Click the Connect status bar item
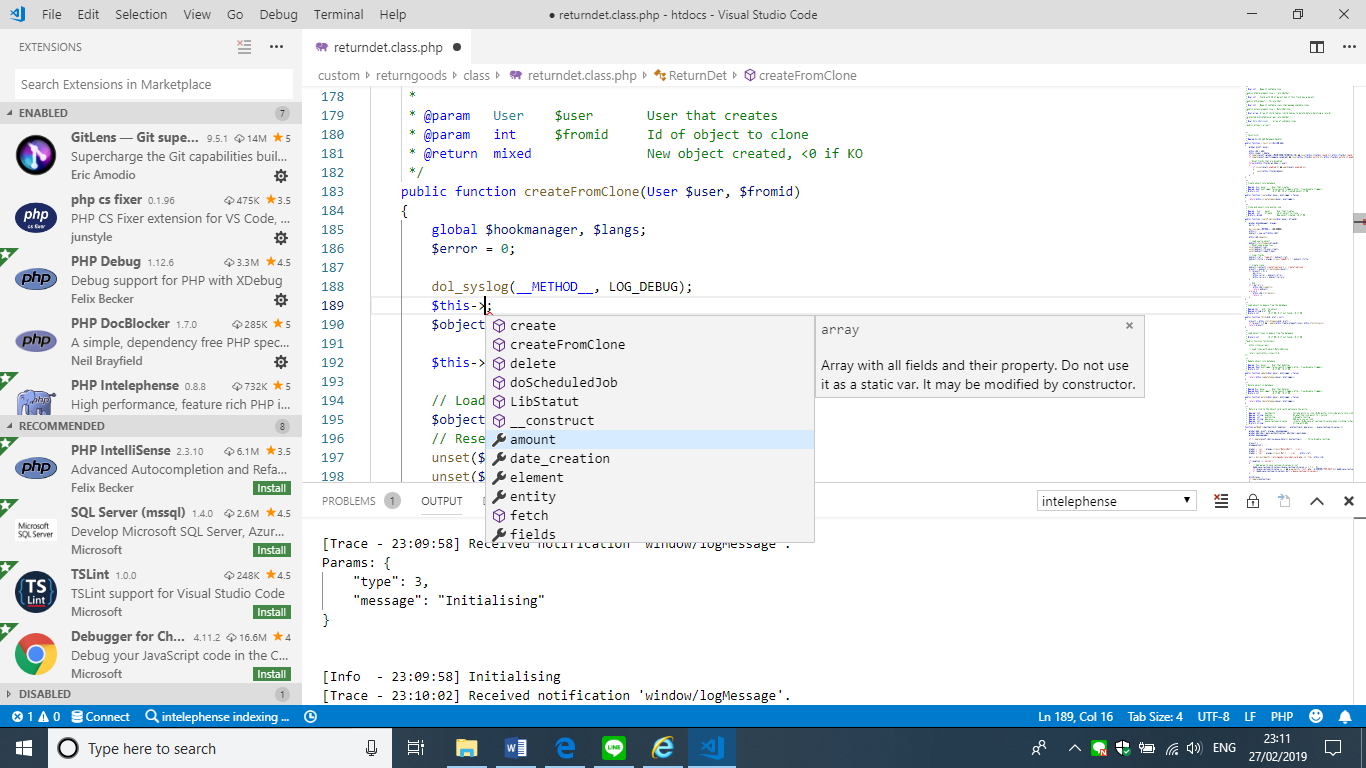The image size is (1366, 768). (x=99, y=717)
